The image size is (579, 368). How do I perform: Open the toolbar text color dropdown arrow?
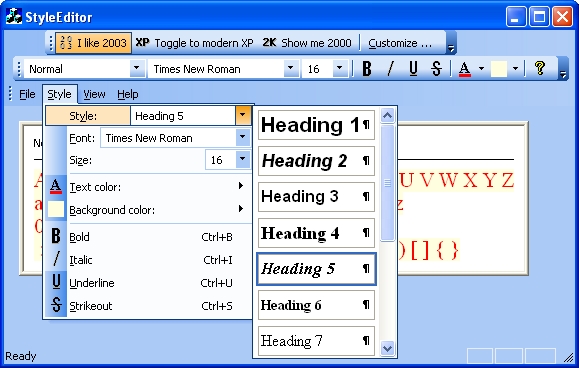[x=481, y=68]
